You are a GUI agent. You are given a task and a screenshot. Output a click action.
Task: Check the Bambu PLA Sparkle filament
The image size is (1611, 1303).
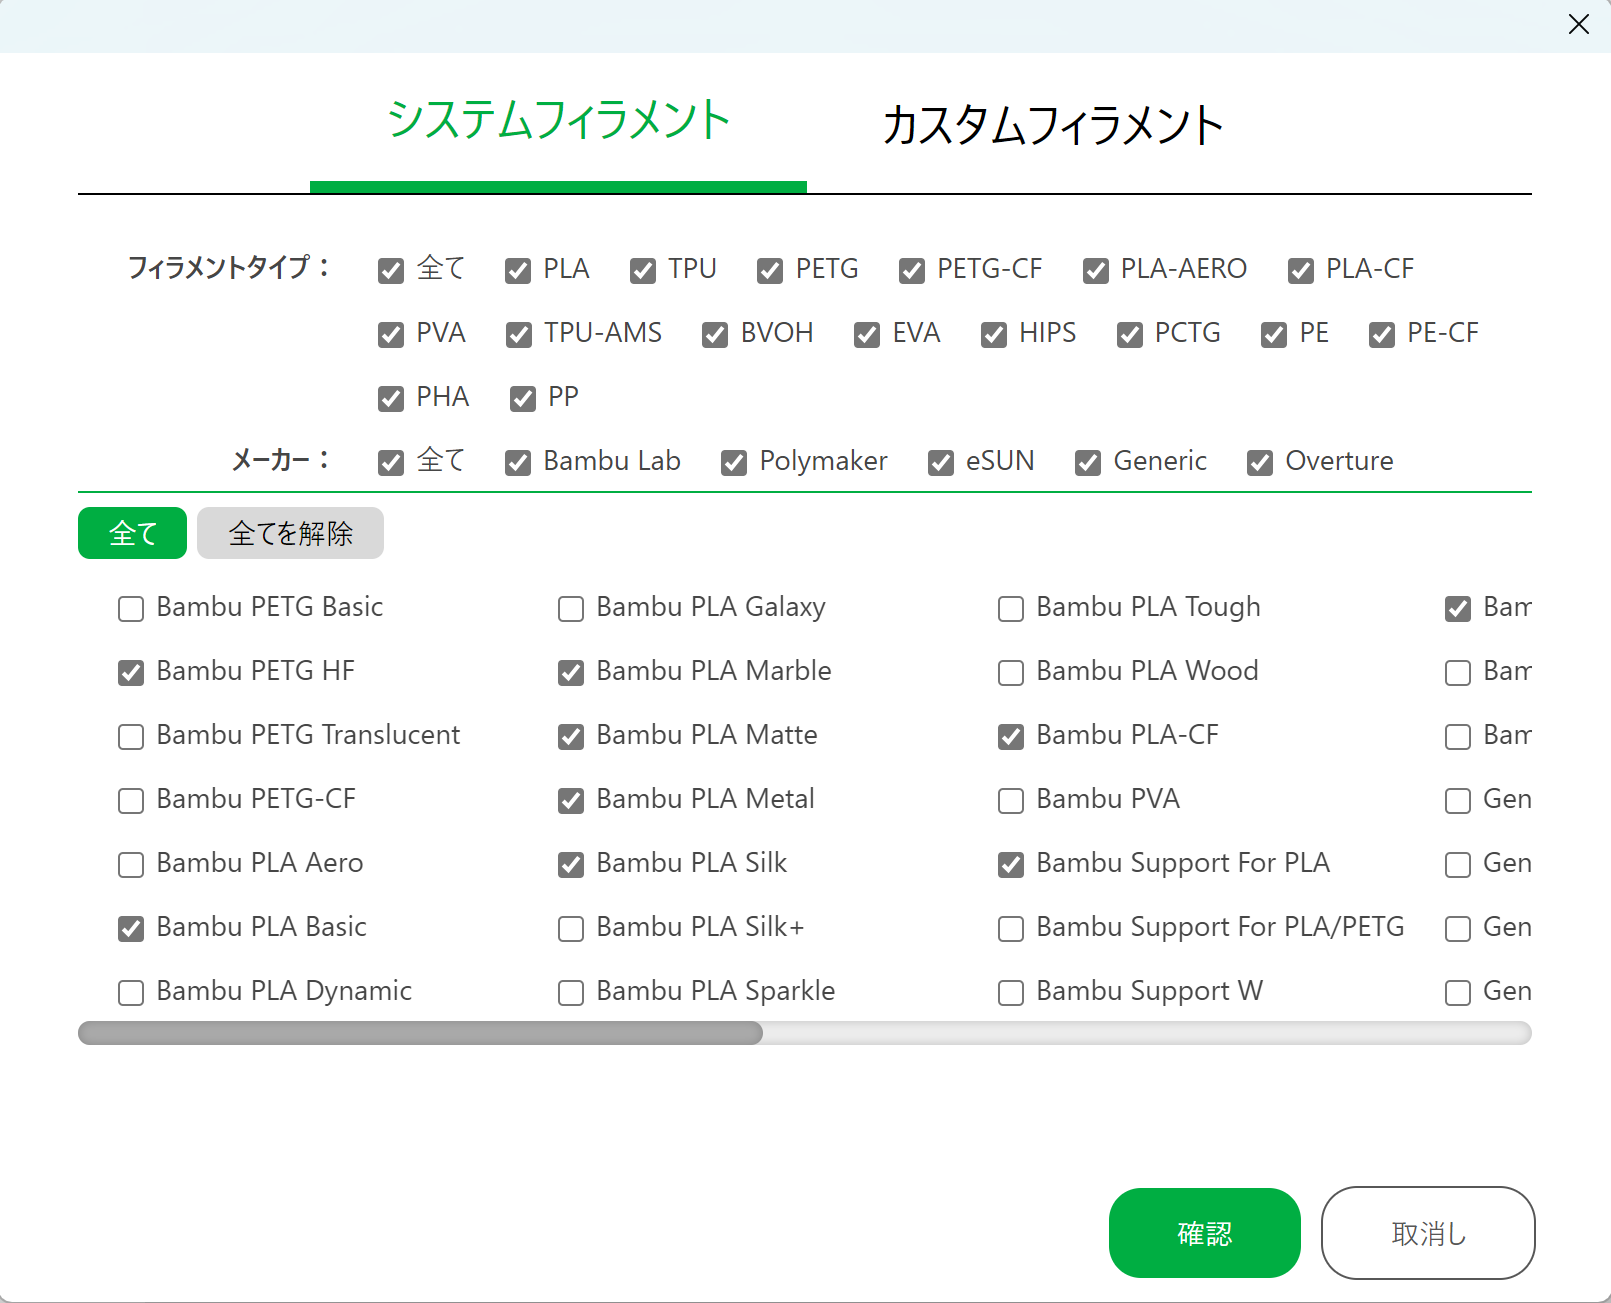(x=571, y=992)
